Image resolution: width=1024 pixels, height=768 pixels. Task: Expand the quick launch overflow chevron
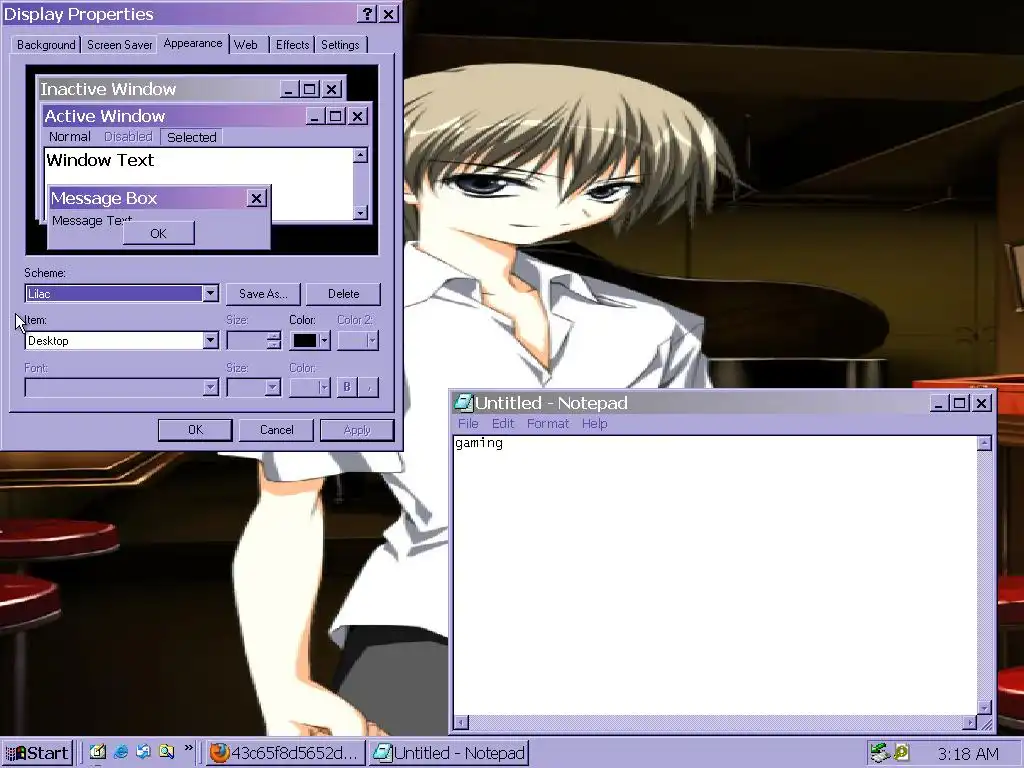189,748
